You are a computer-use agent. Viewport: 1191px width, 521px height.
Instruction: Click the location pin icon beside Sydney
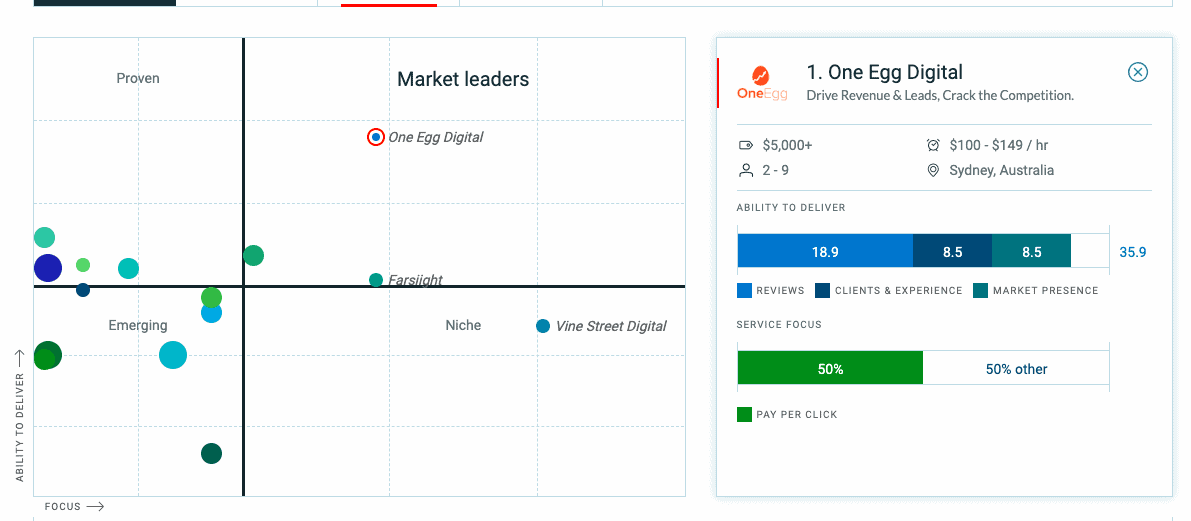pos(934,170)
